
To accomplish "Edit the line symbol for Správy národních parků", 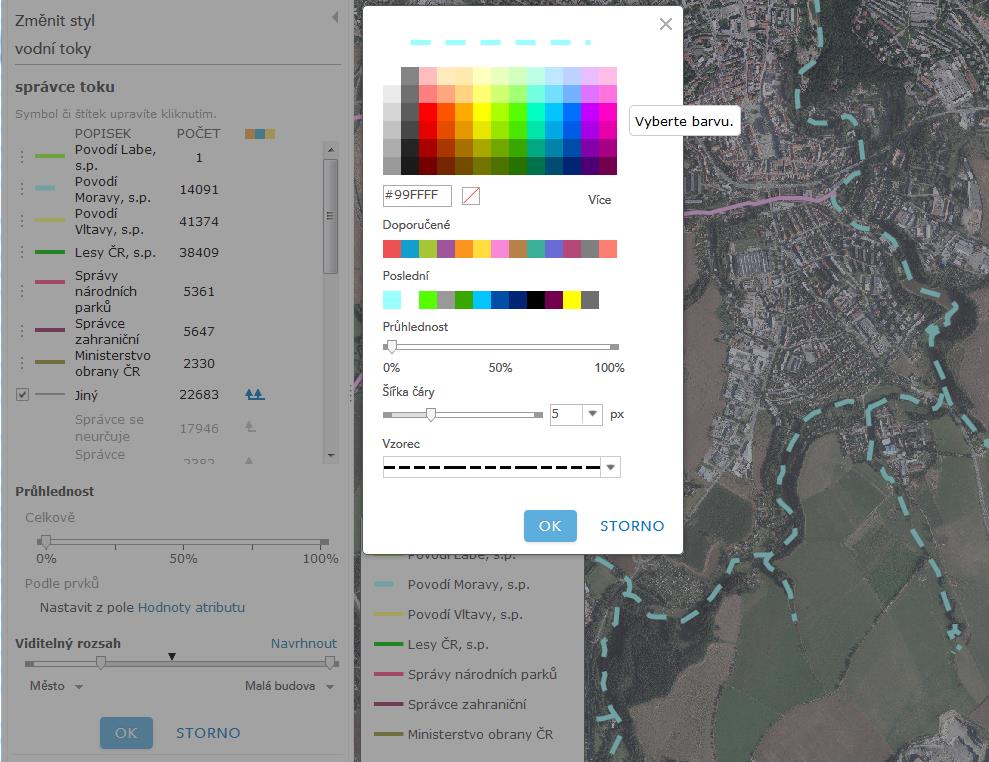I will click(50, 282).
